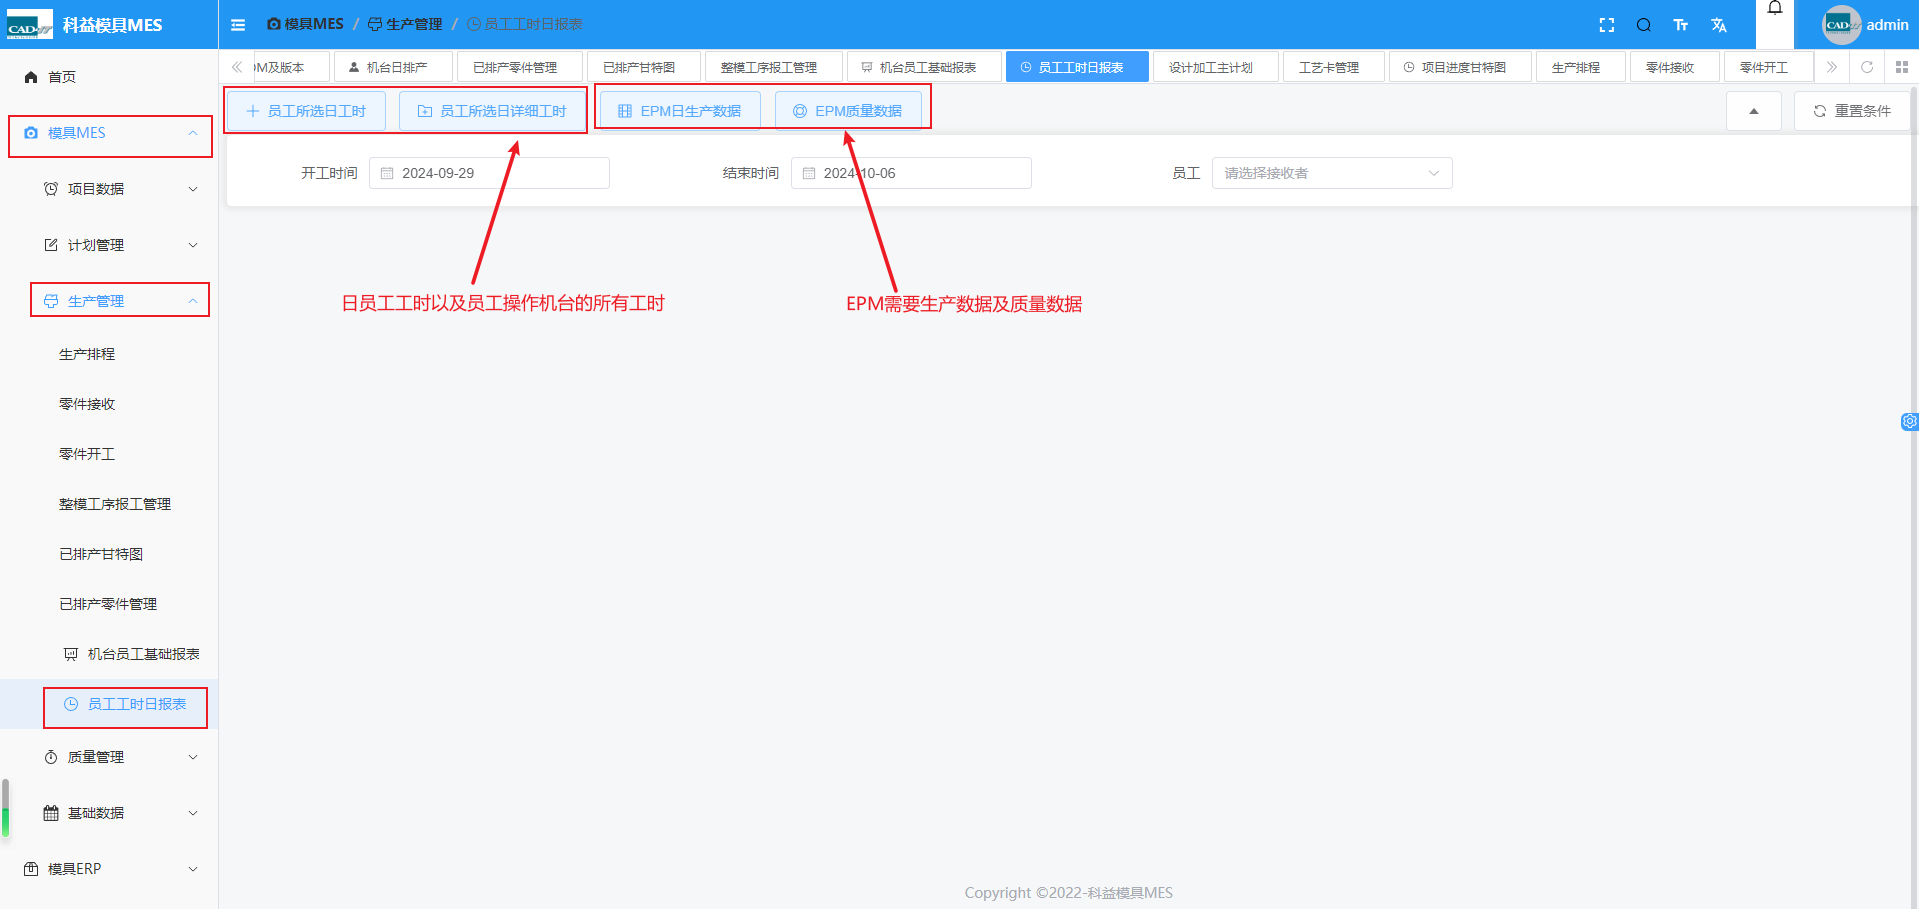The width and height of the screenshot is (1919, 909).
Task: Switch to 零件接收 tab
Action: click(1674, 67)
